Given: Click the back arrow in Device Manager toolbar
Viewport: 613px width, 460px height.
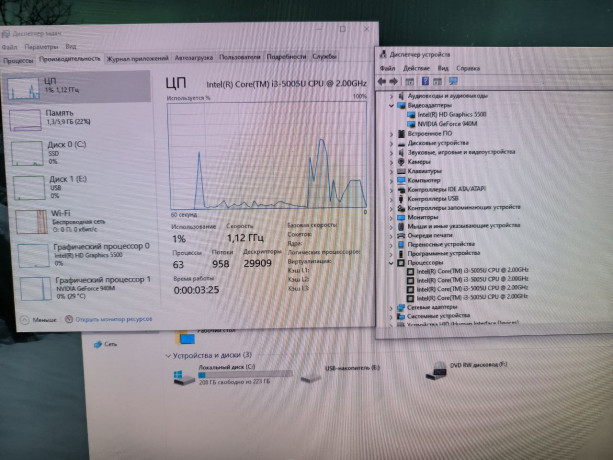Looking at the screenshot, I should [x=382, y=81].
